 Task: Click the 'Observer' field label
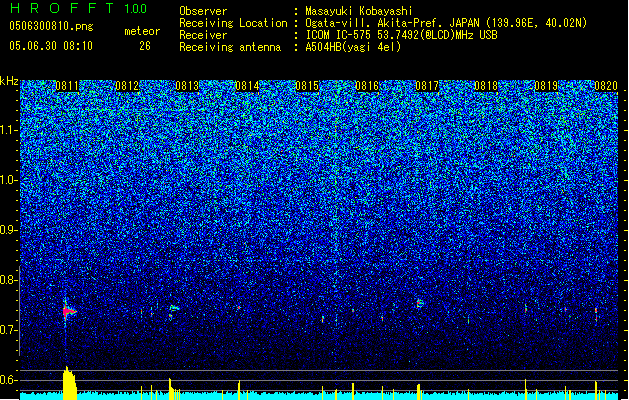(203, 11)
